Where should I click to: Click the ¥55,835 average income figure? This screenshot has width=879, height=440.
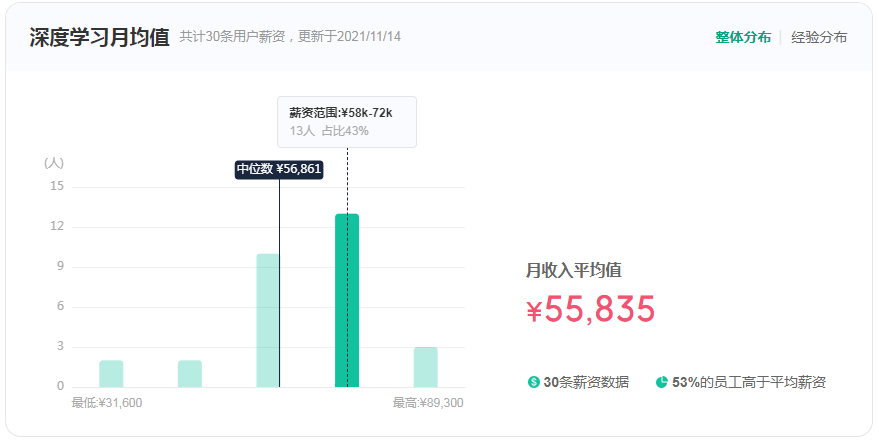tap(591, 309)
